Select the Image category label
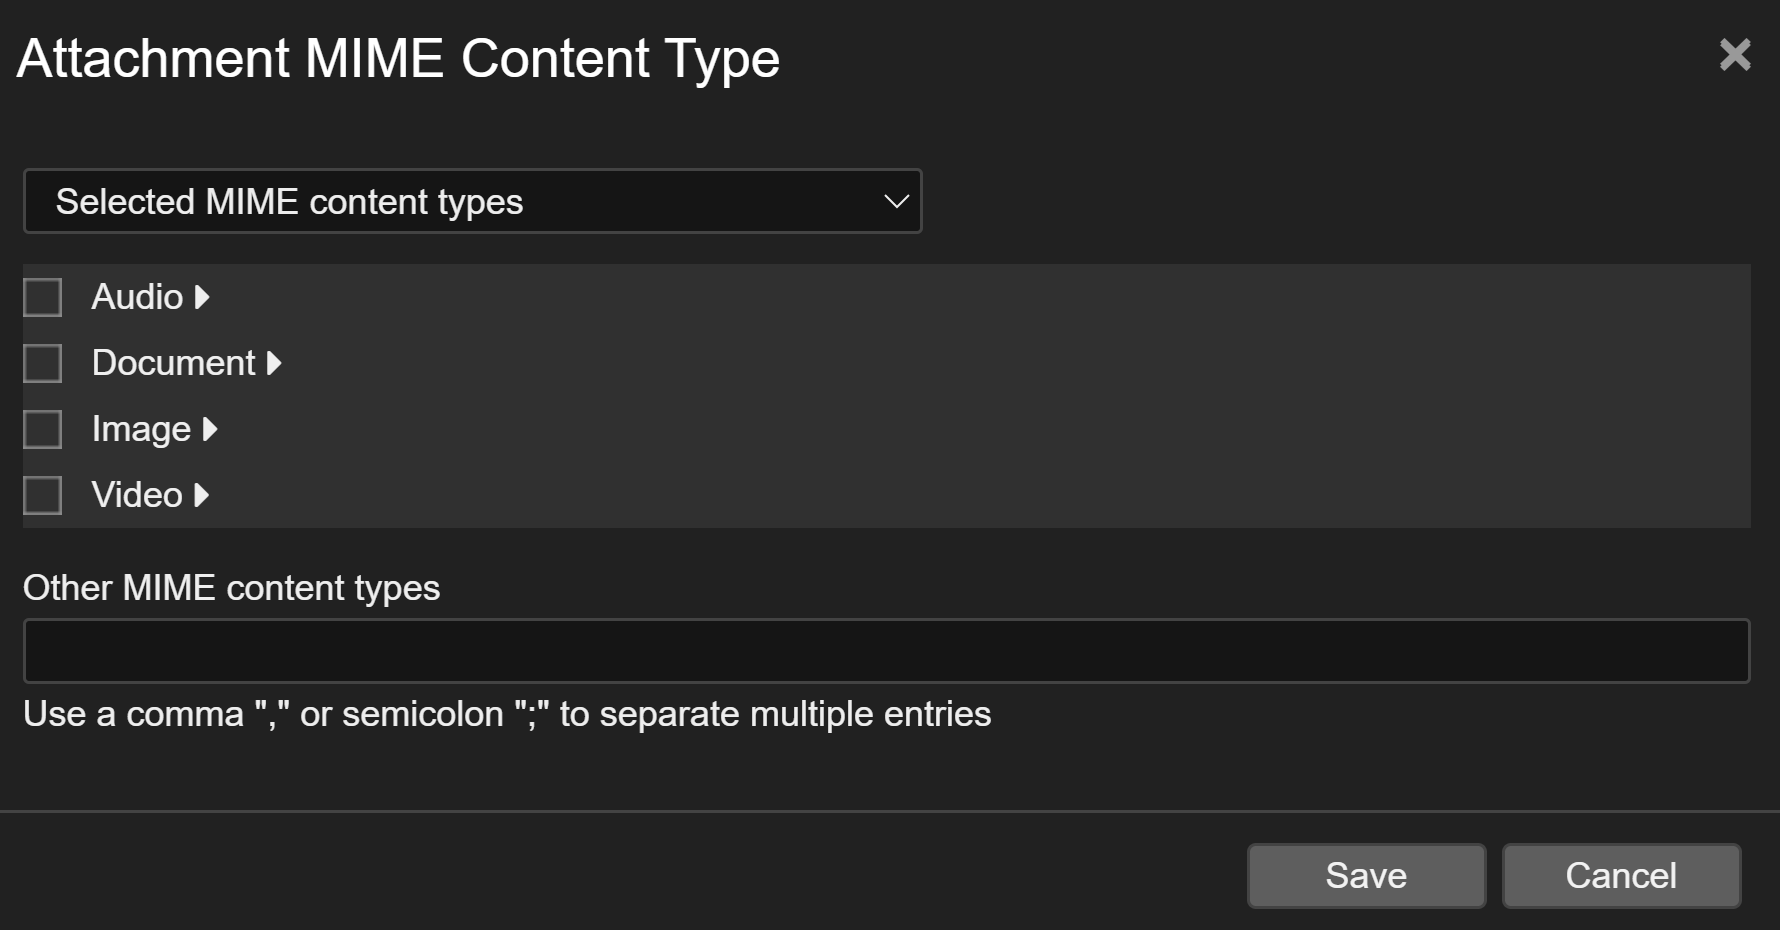This screenshot has width=1780, height=930. click(x=141, y=429)
